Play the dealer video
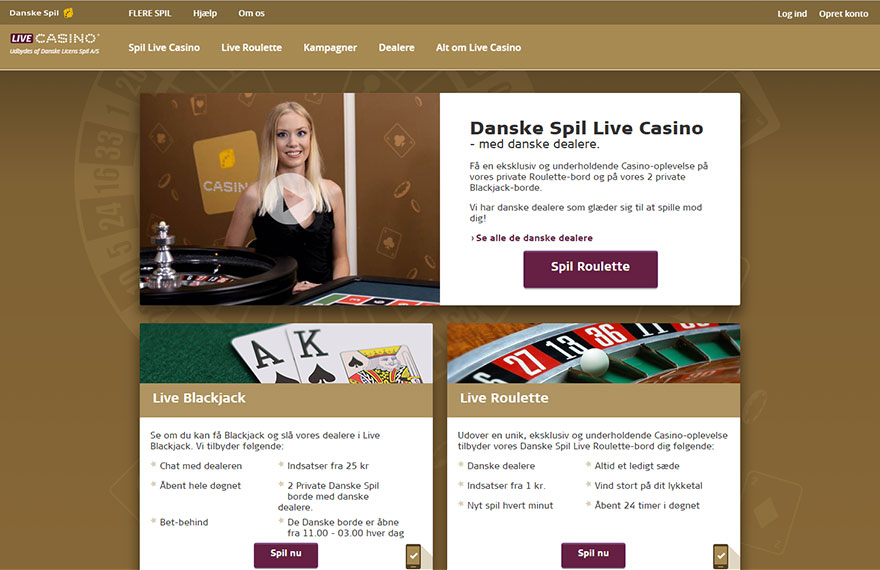 click(x=290, y=199)
